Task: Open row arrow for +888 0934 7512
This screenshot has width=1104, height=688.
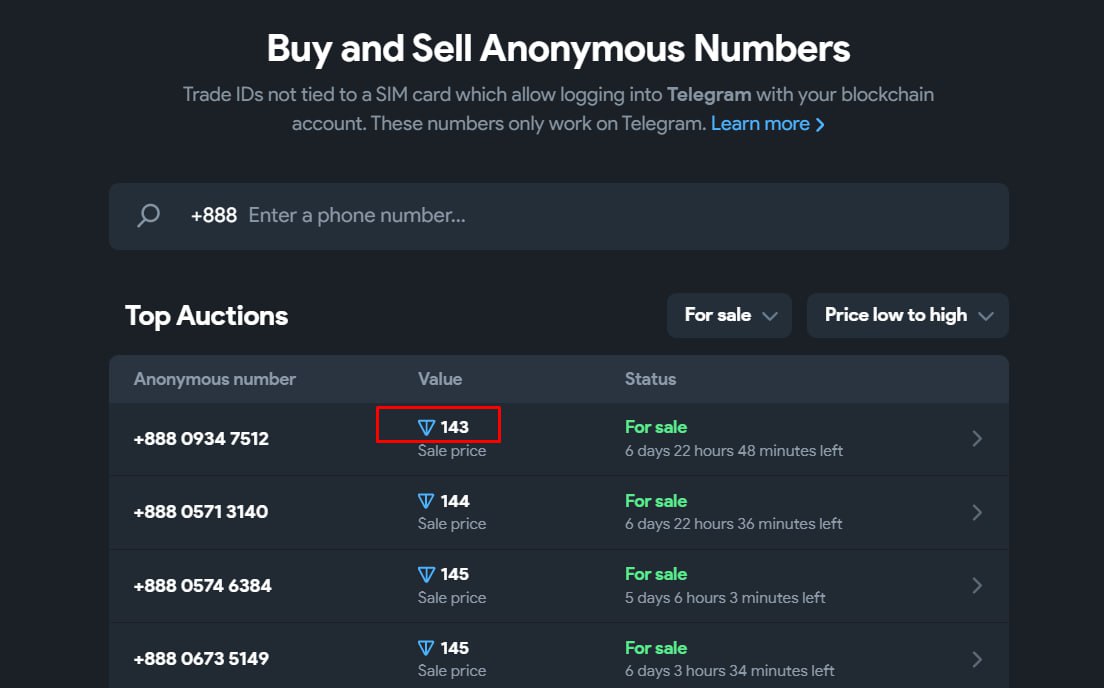Action: point(977,438)
